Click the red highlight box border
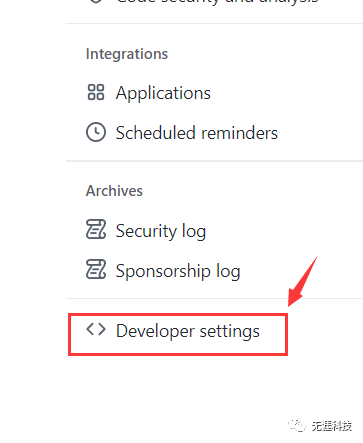363x443 pixels. (x=178, y=314)
